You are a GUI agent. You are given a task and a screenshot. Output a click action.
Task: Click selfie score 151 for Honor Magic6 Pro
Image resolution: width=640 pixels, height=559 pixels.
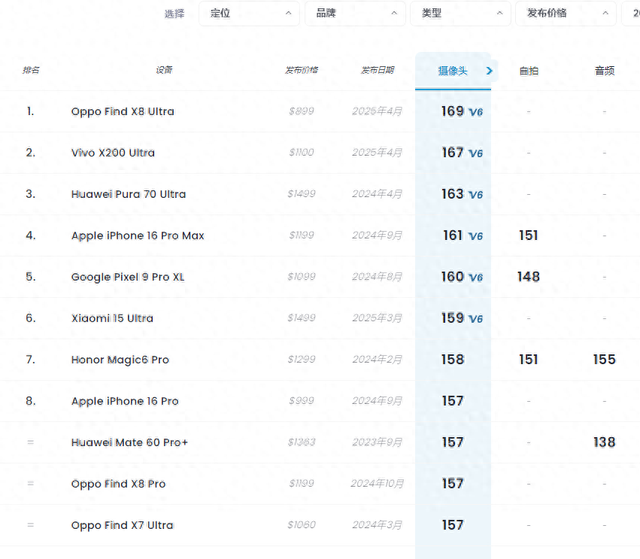[529, 359]
